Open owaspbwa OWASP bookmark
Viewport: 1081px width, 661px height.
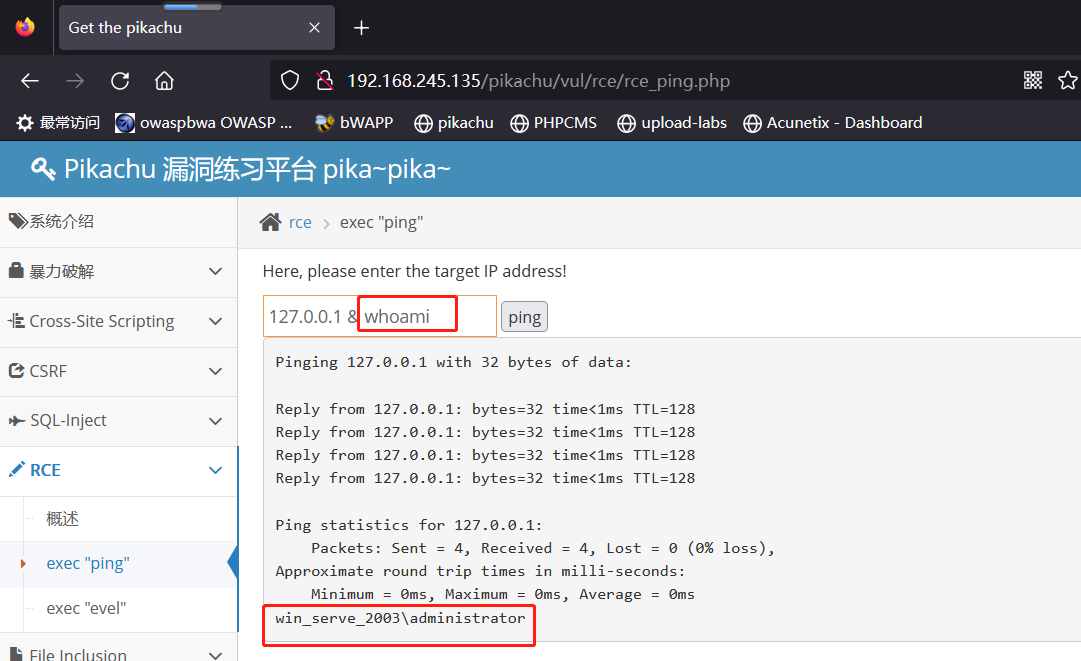(x=203, y=123)
